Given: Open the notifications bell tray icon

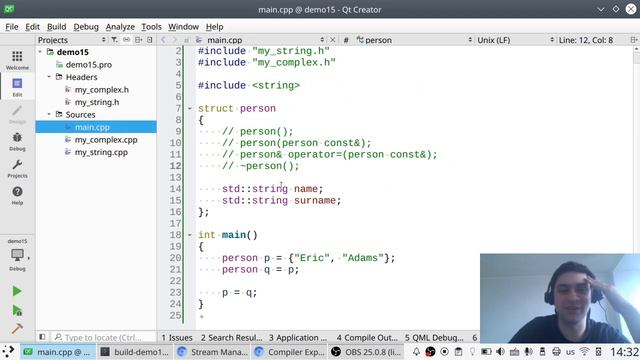Looking at the screenshot, I should pyautogui.click(x=416, y=351).
